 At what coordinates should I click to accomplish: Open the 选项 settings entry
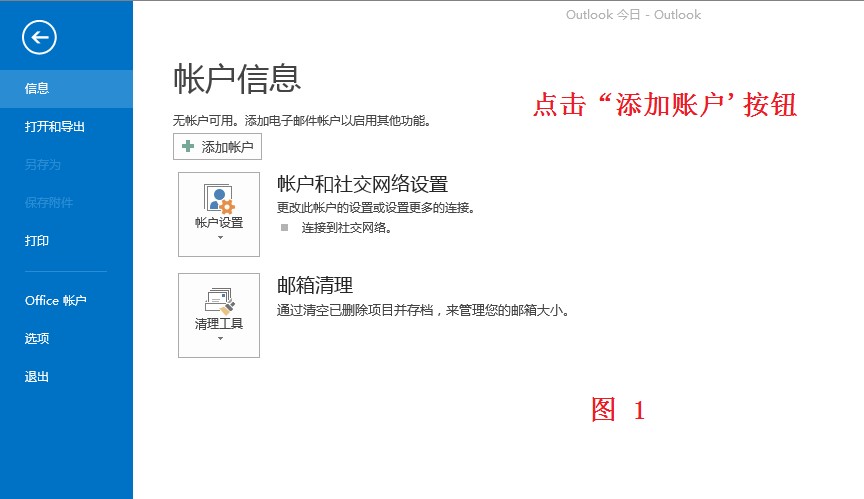[x=66, y=339]
